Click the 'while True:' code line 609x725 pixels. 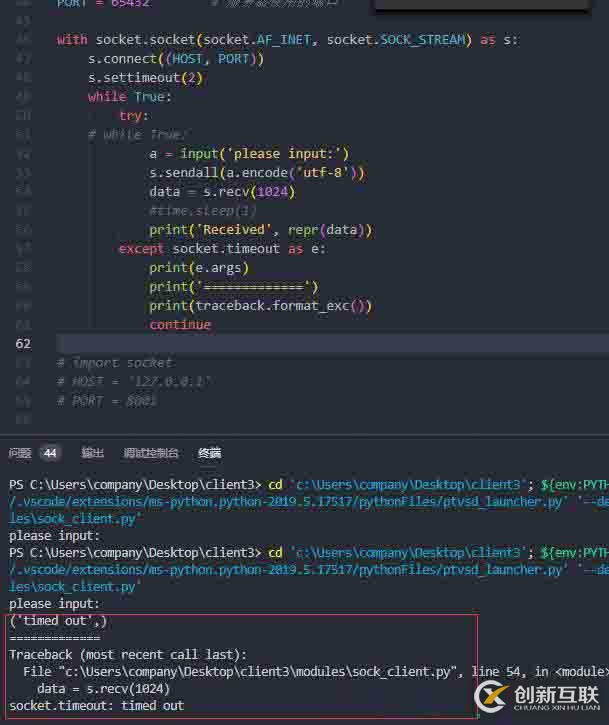pos(130,97)
